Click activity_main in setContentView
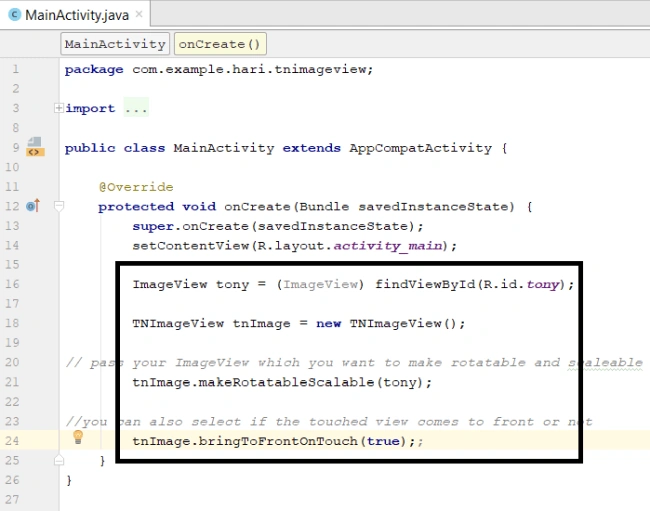The height and width of the screenshot is (511, 650). 388,246
